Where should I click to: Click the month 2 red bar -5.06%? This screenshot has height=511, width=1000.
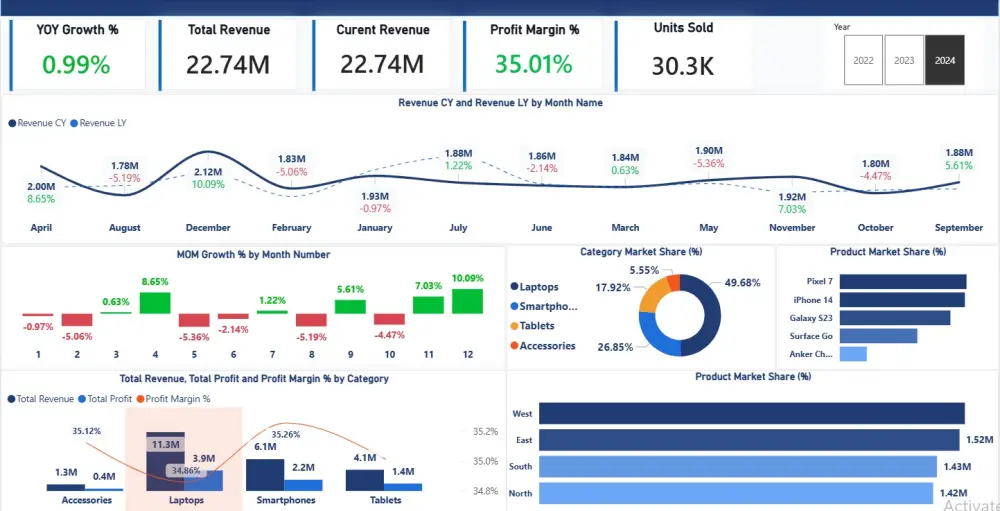coord(77,320)
